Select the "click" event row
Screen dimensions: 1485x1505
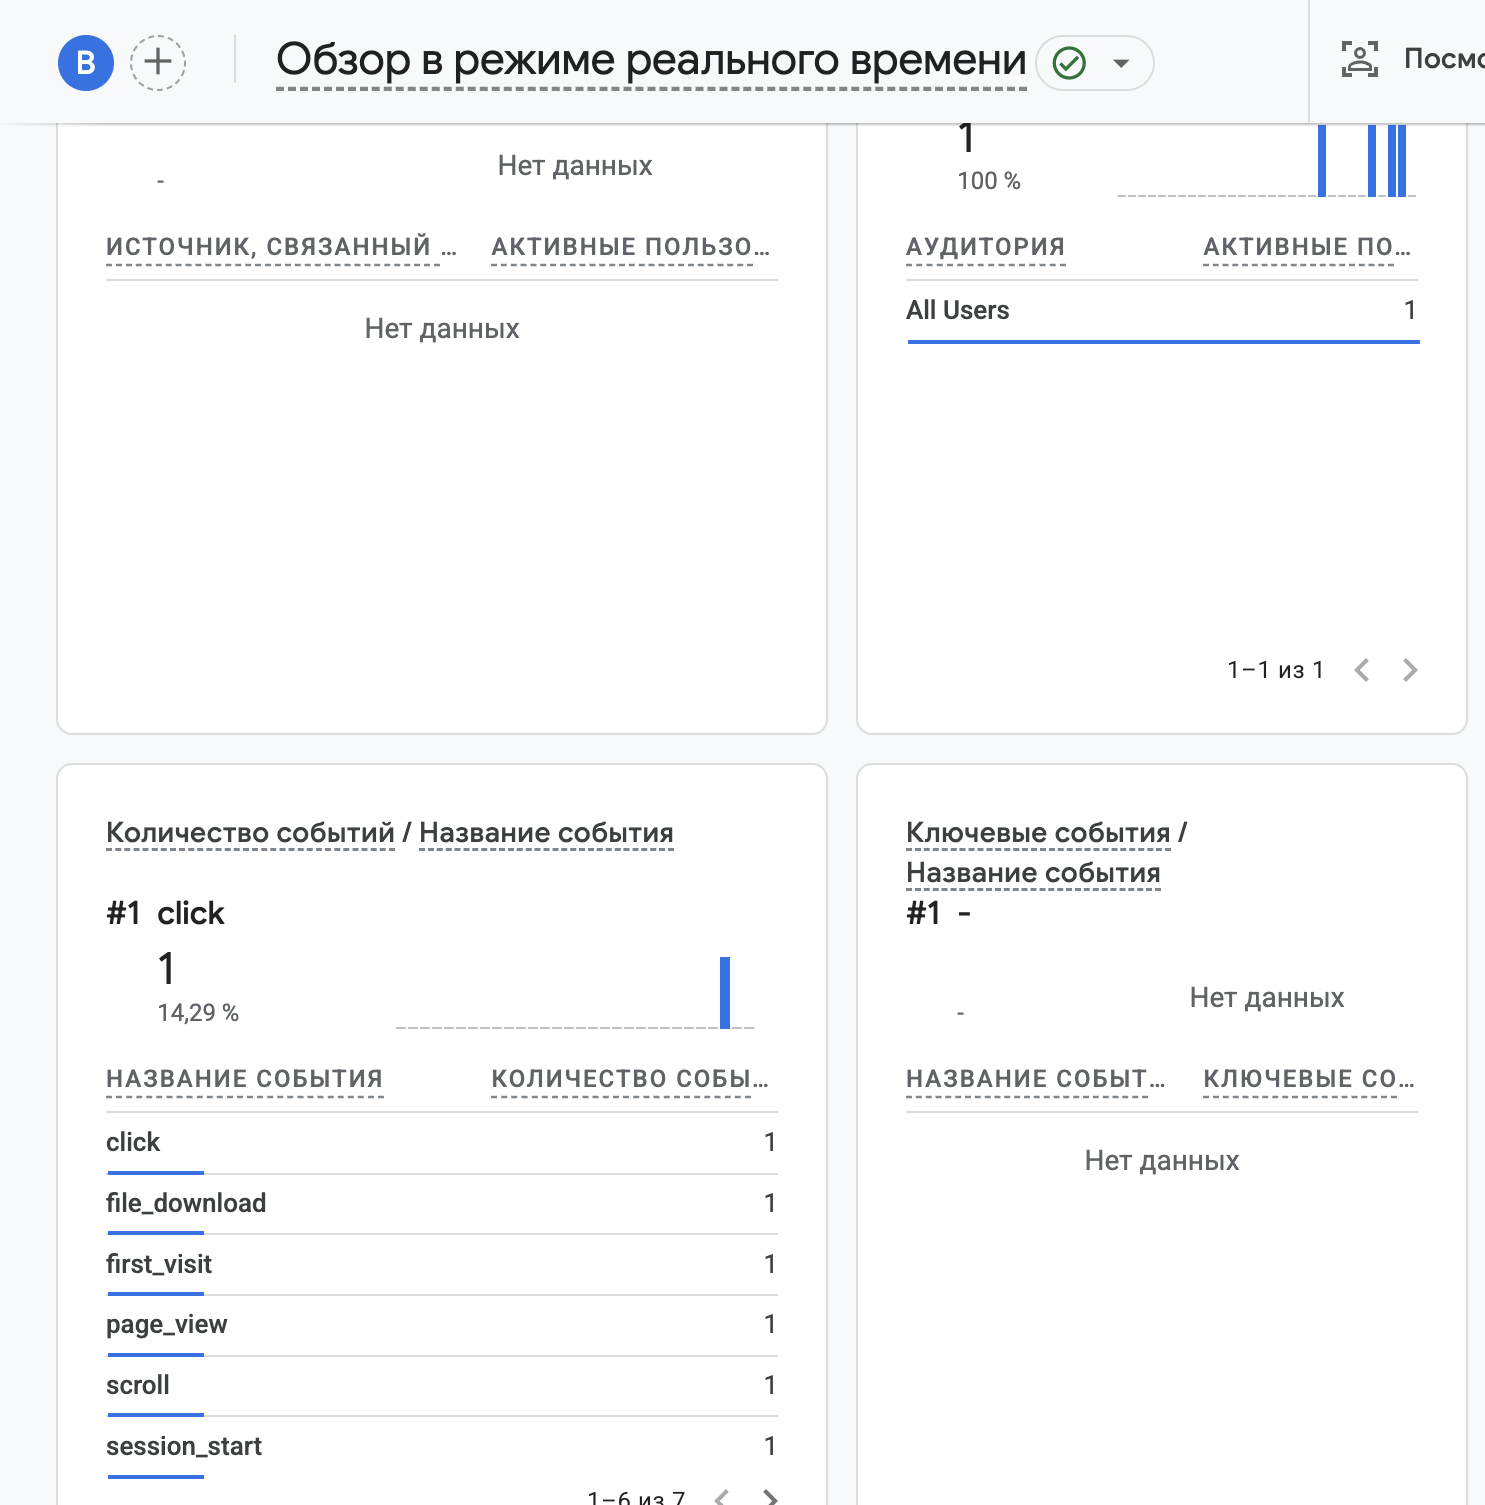[441, 1143]
